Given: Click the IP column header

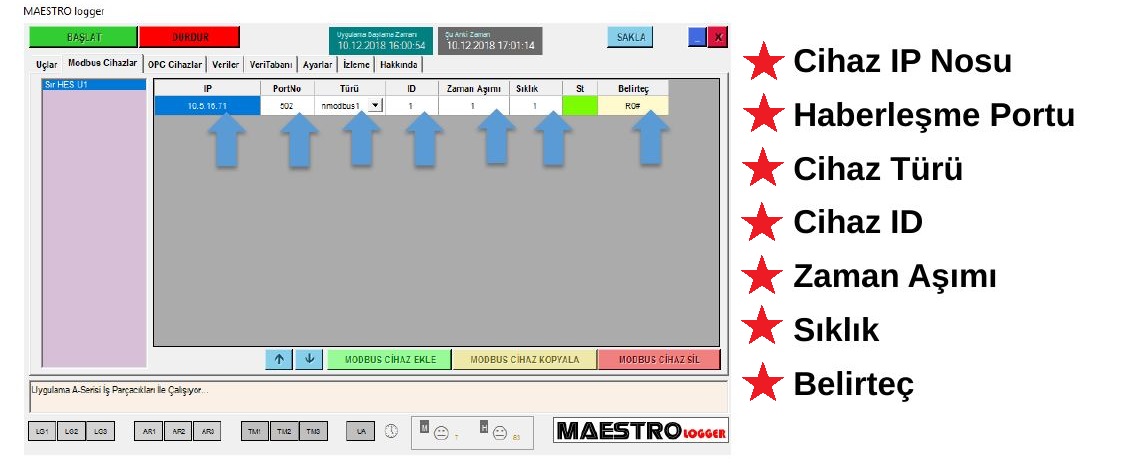Looking at the screenshot, I should coord(208,88).
